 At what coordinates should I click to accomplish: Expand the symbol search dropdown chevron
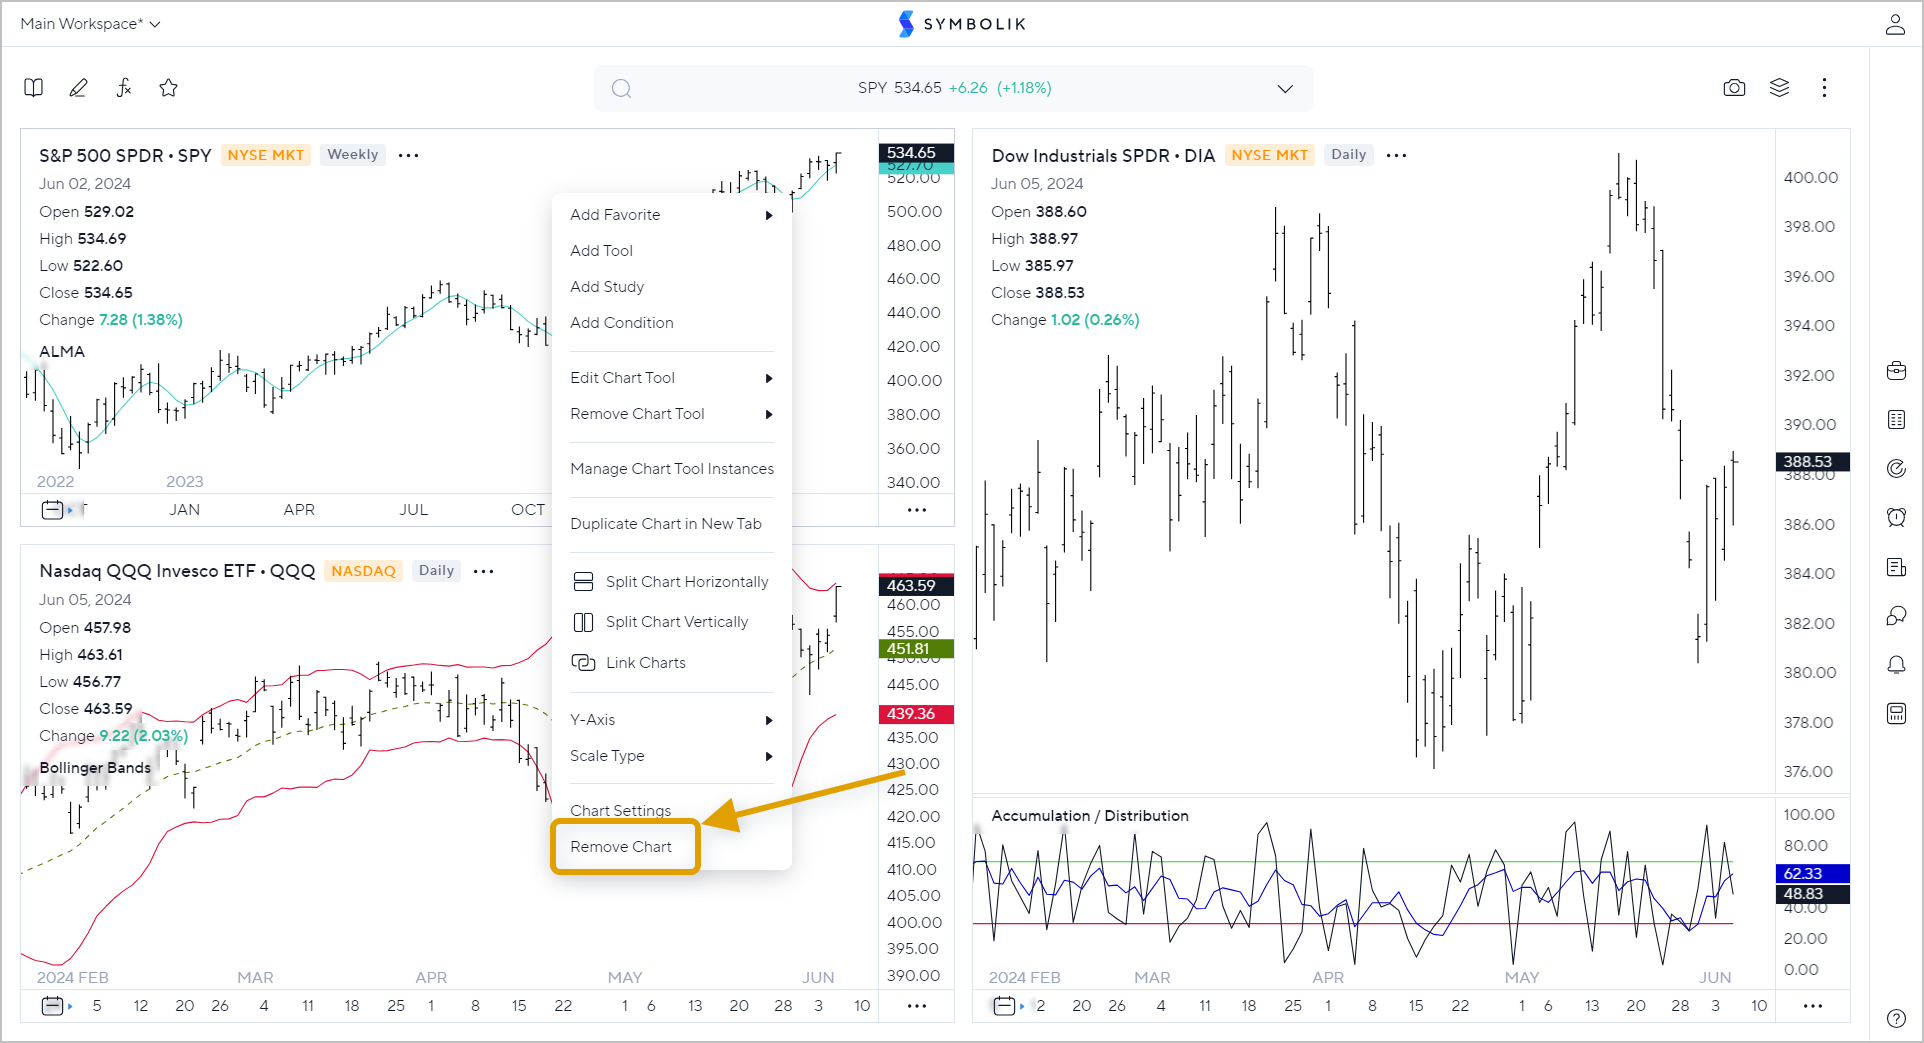[1285, 88]
